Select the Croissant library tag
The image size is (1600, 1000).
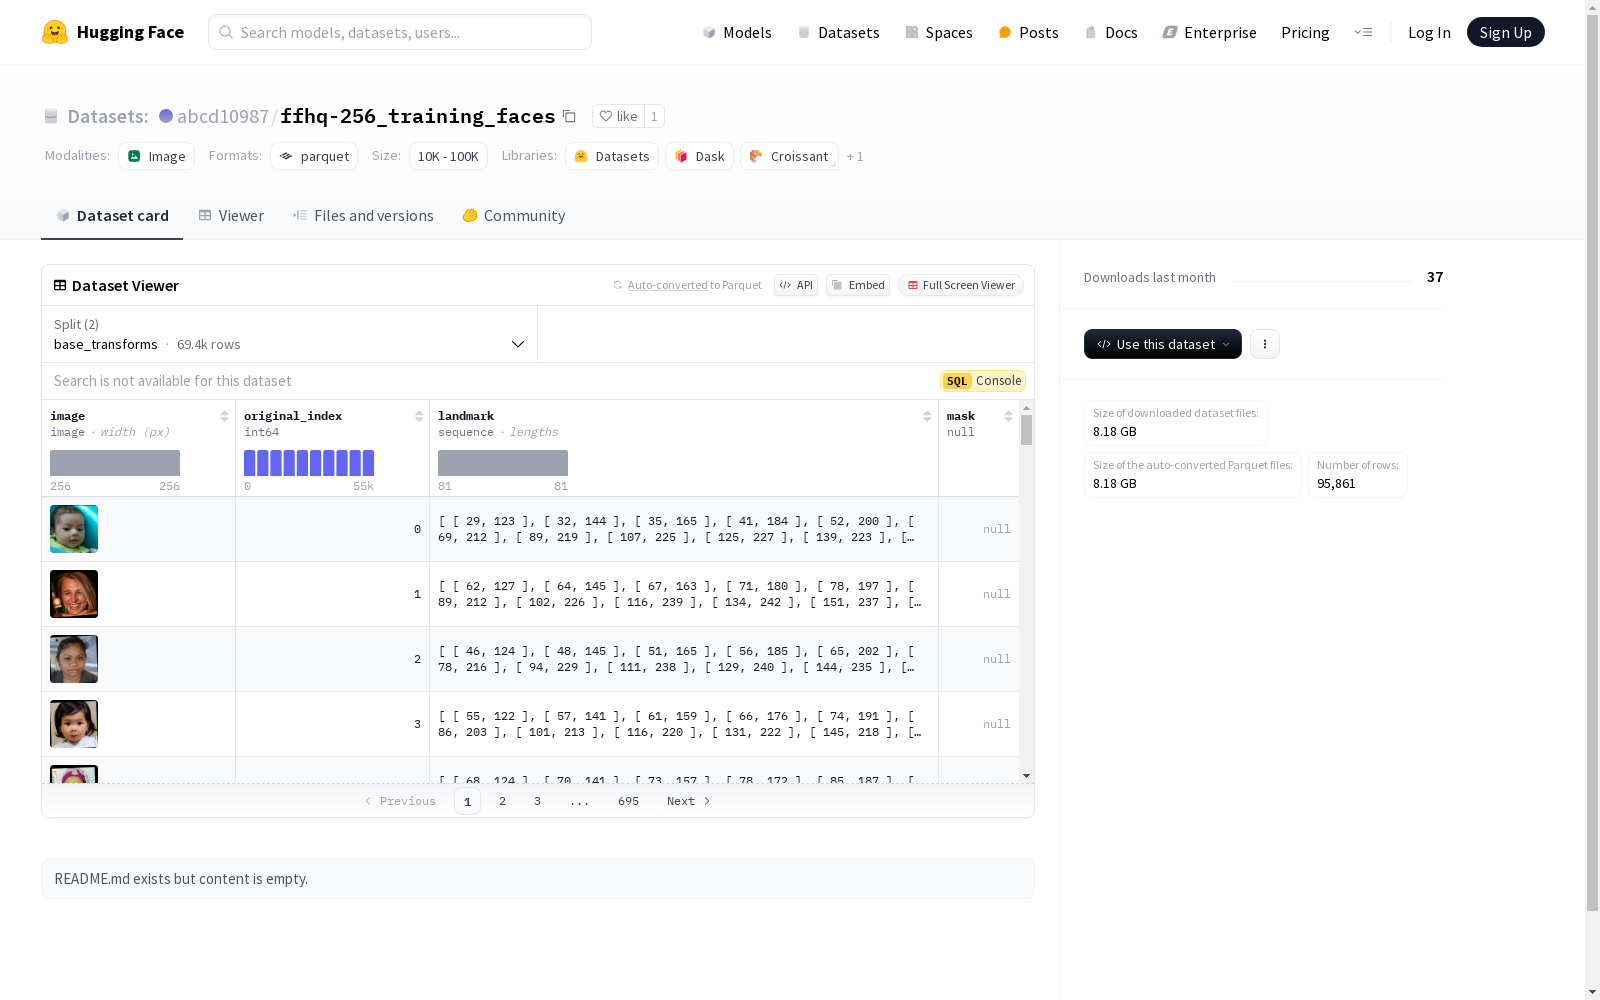pyautogui.click(x=790, y=156)
